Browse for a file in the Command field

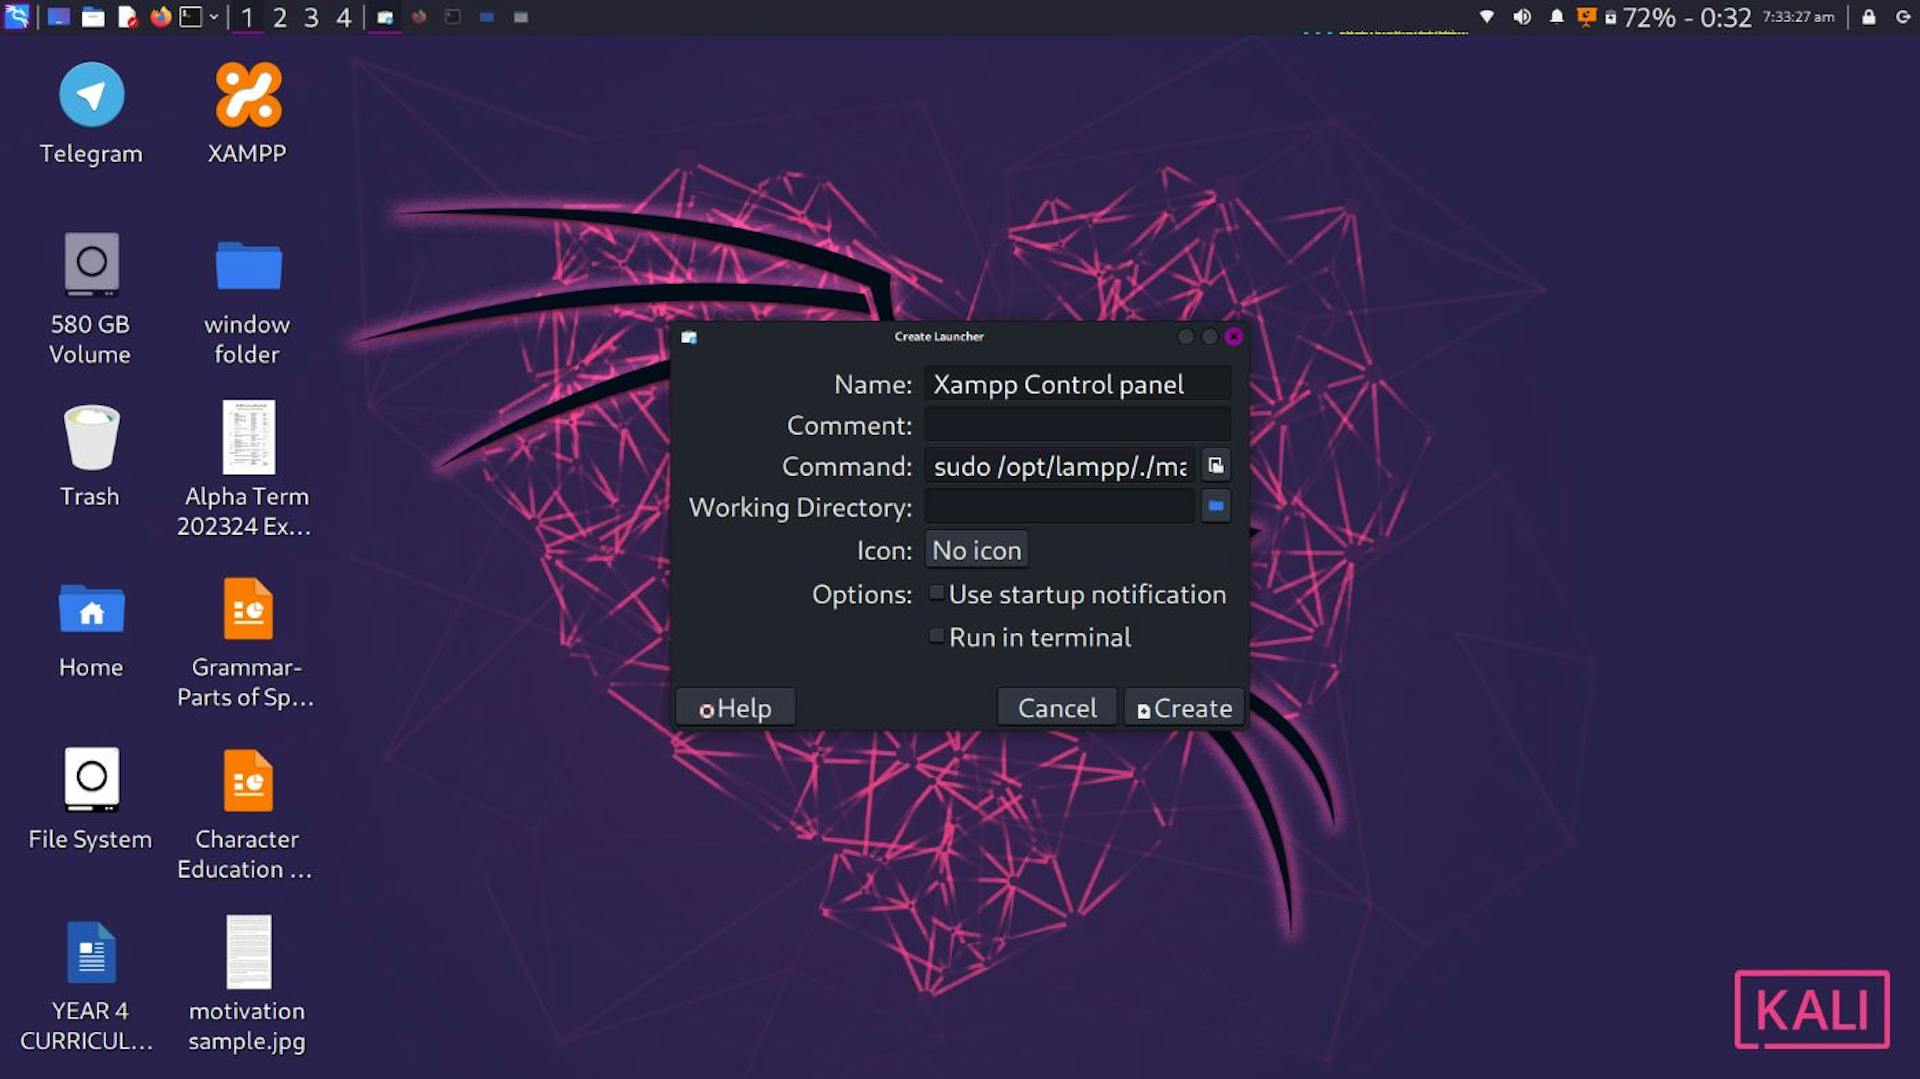(x=1215, y=465)
